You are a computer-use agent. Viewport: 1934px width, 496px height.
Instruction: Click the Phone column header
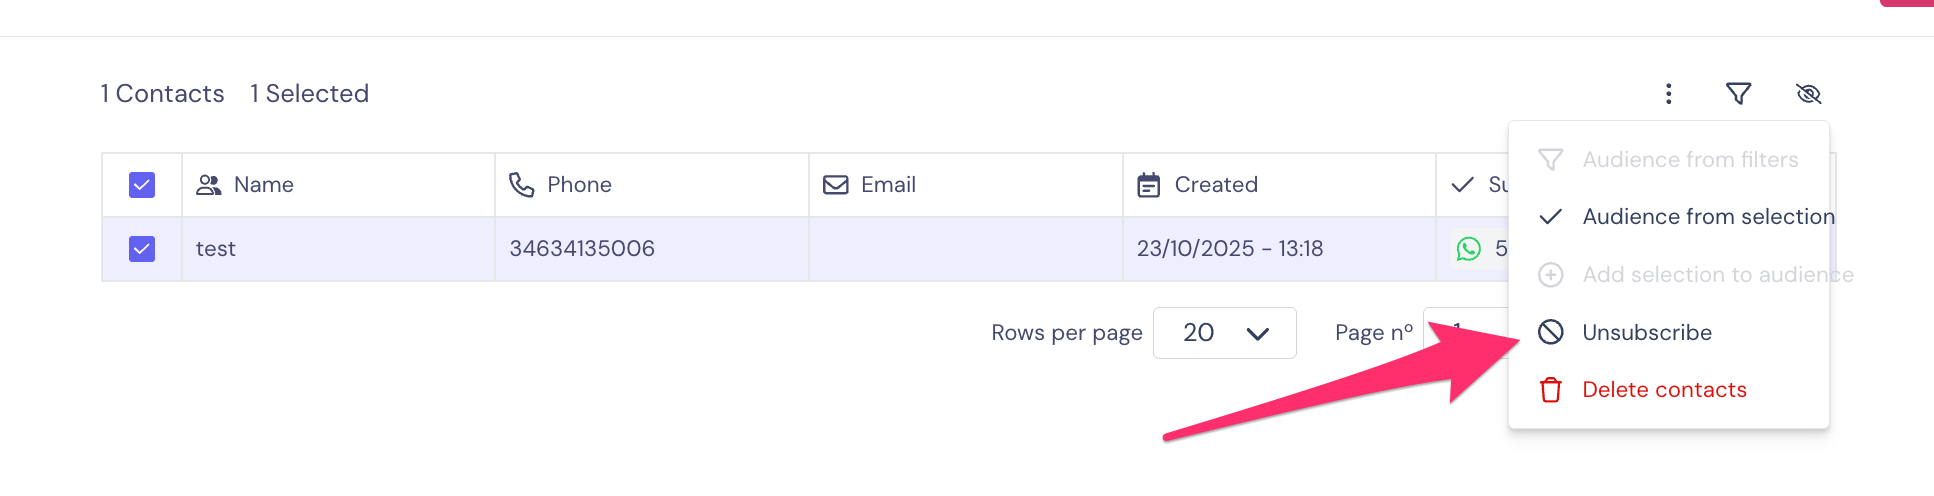579,185
